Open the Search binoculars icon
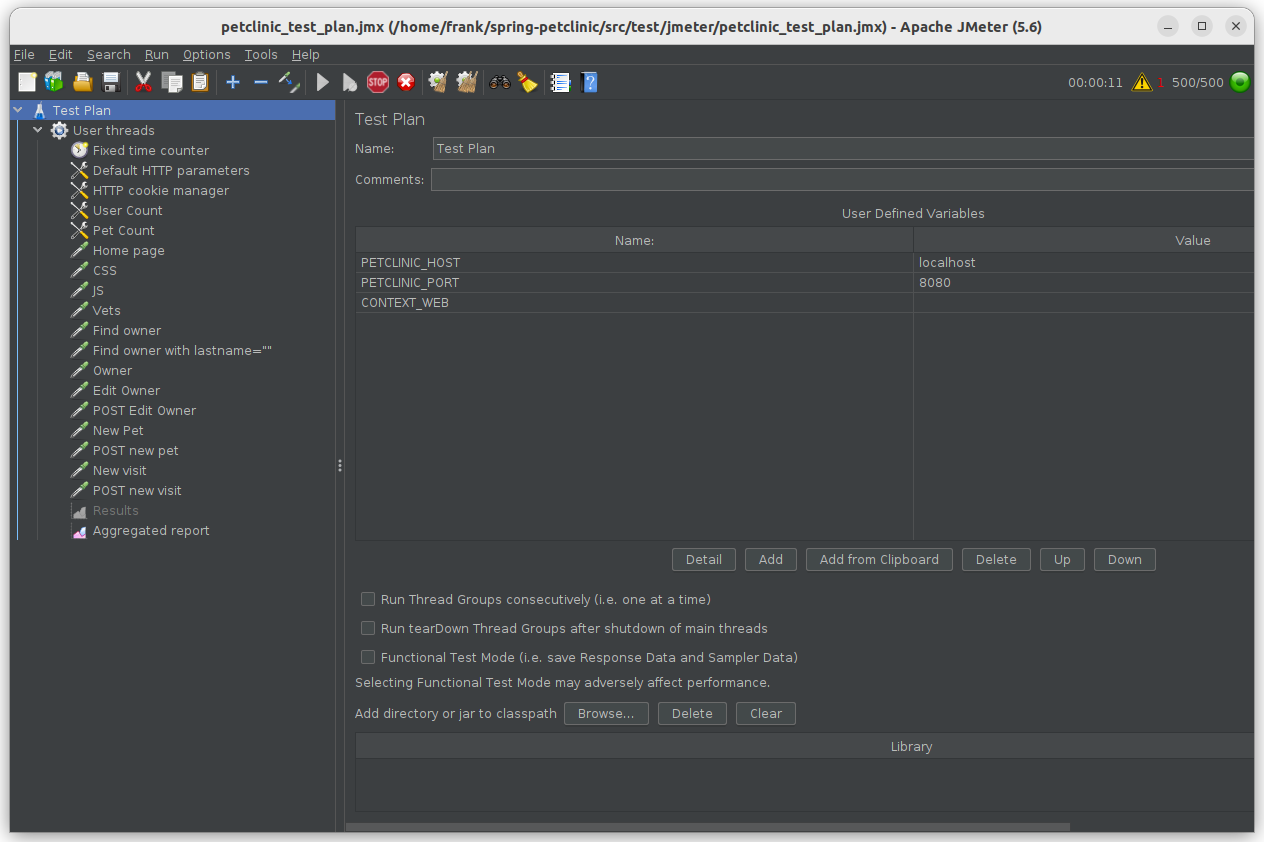Viewport: 1264px width, 842px height. [x=500, y=82]
